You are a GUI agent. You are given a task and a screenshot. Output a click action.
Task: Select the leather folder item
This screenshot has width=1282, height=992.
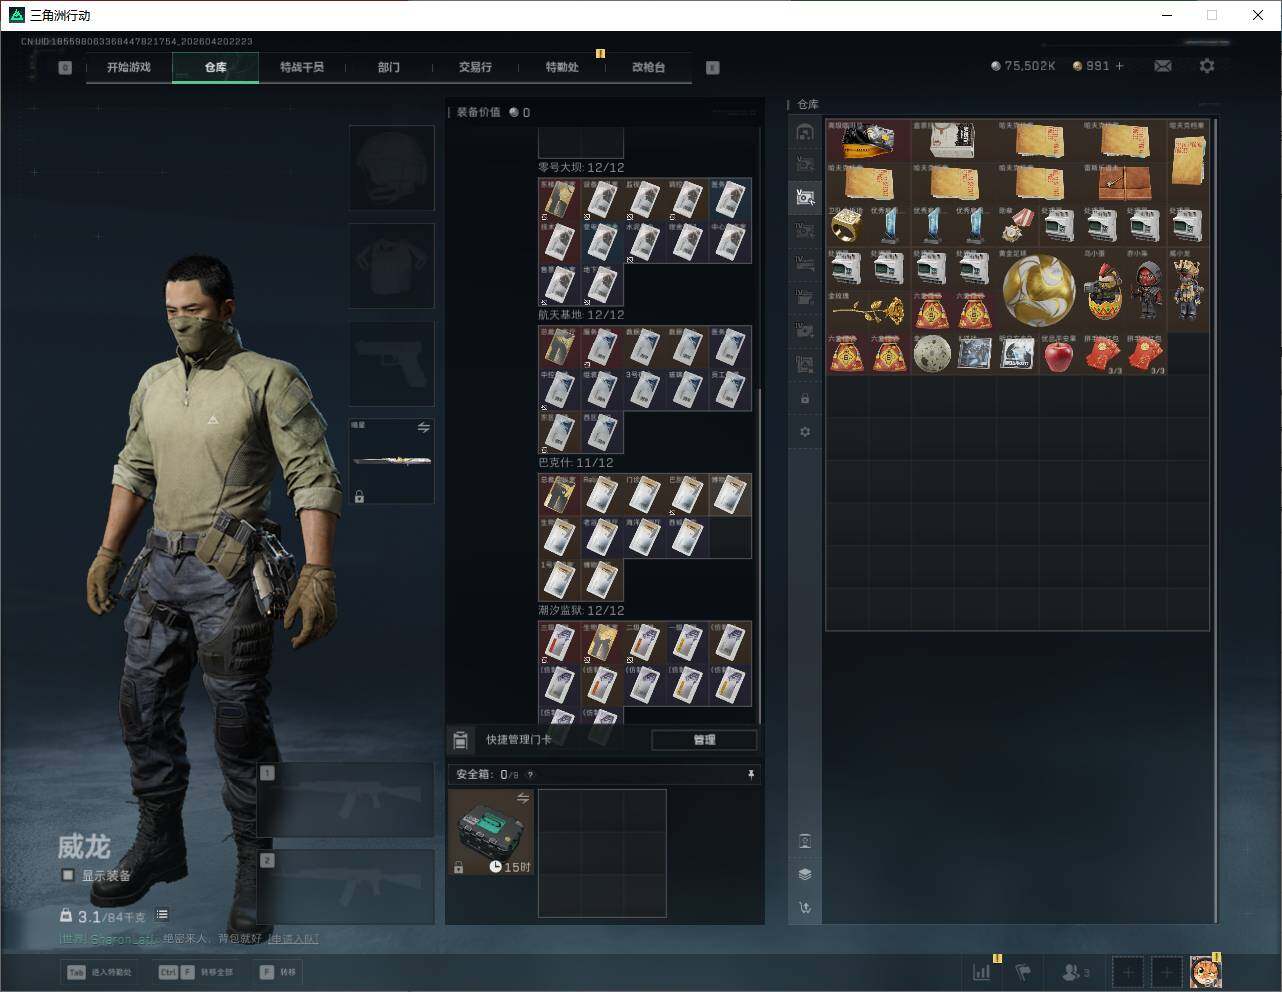[x=1123, y=183]
